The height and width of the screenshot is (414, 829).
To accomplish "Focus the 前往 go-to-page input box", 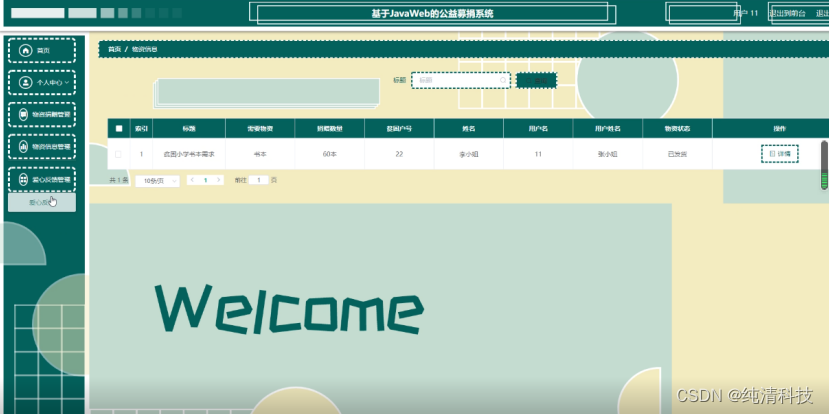I will (x=259, y=180).
